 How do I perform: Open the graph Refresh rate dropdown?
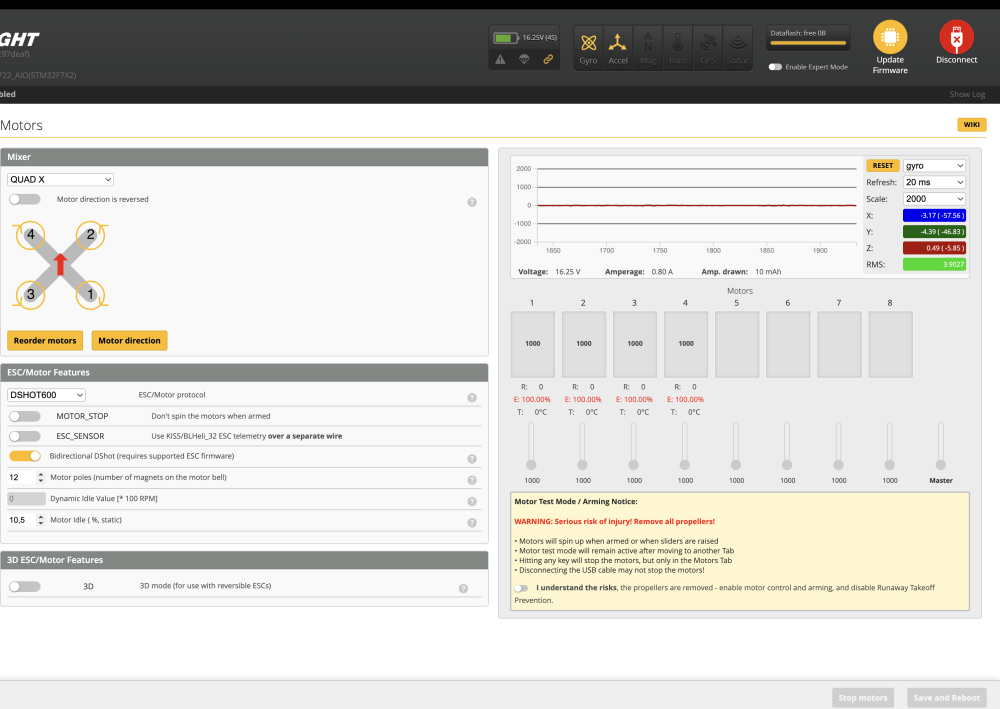click(934, 183)
